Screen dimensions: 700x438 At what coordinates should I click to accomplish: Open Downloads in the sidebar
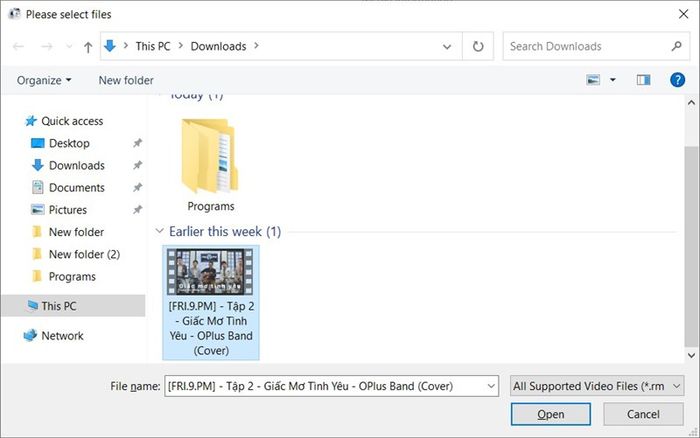point(77,166)
